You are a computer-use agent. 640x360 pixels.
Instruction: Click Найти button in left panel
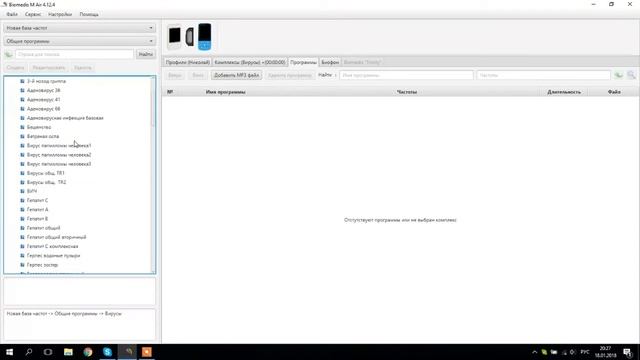click(145, 54)
